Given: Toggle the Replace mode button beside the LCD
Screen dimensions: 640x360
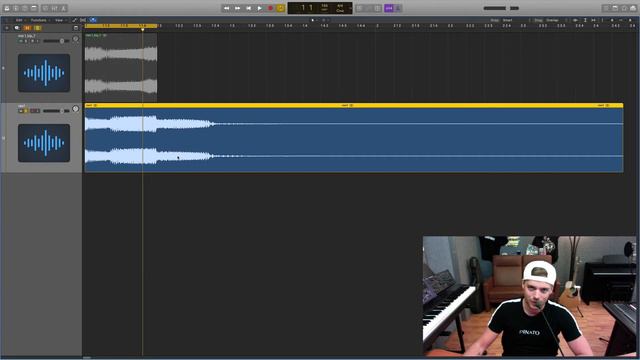Looking at the screenshot, I should (360, 8).
